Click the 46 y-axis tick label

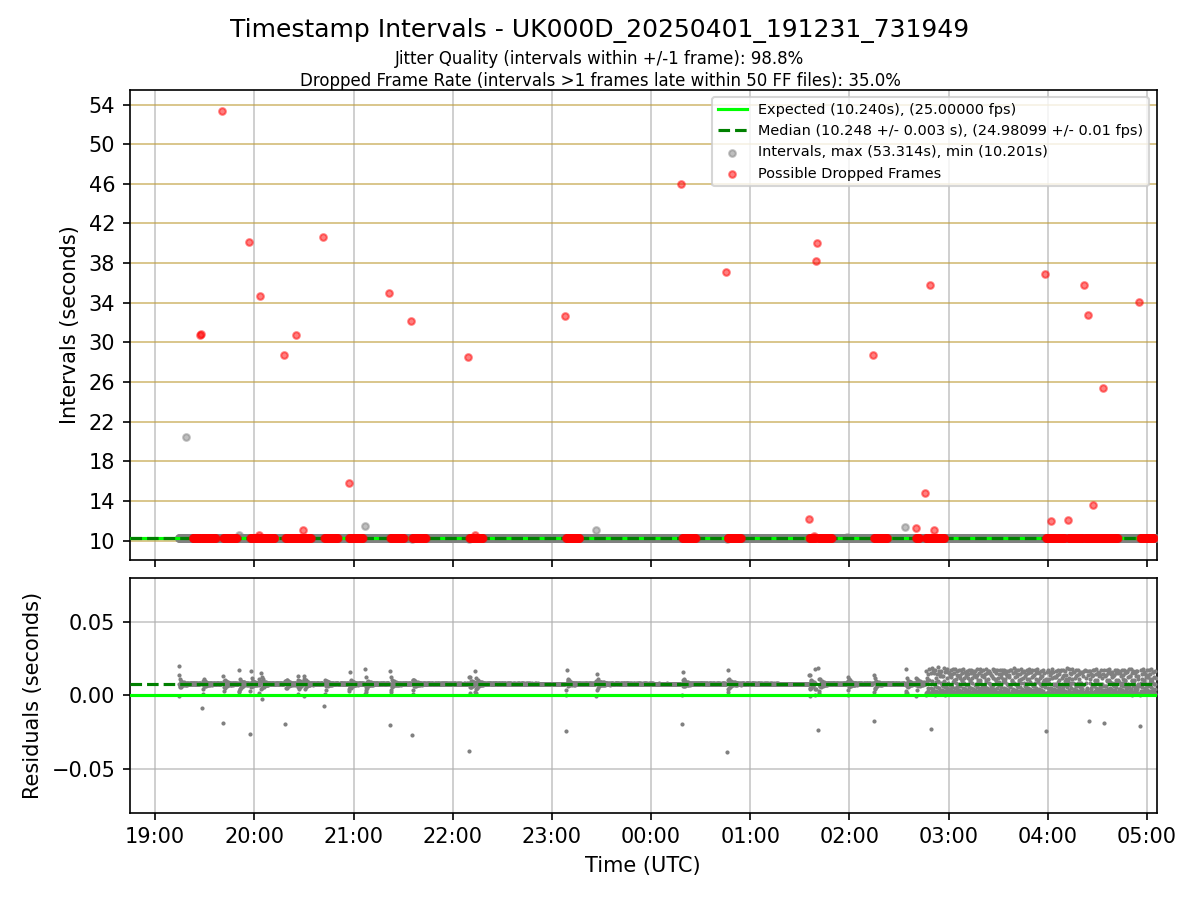point(103,184)
